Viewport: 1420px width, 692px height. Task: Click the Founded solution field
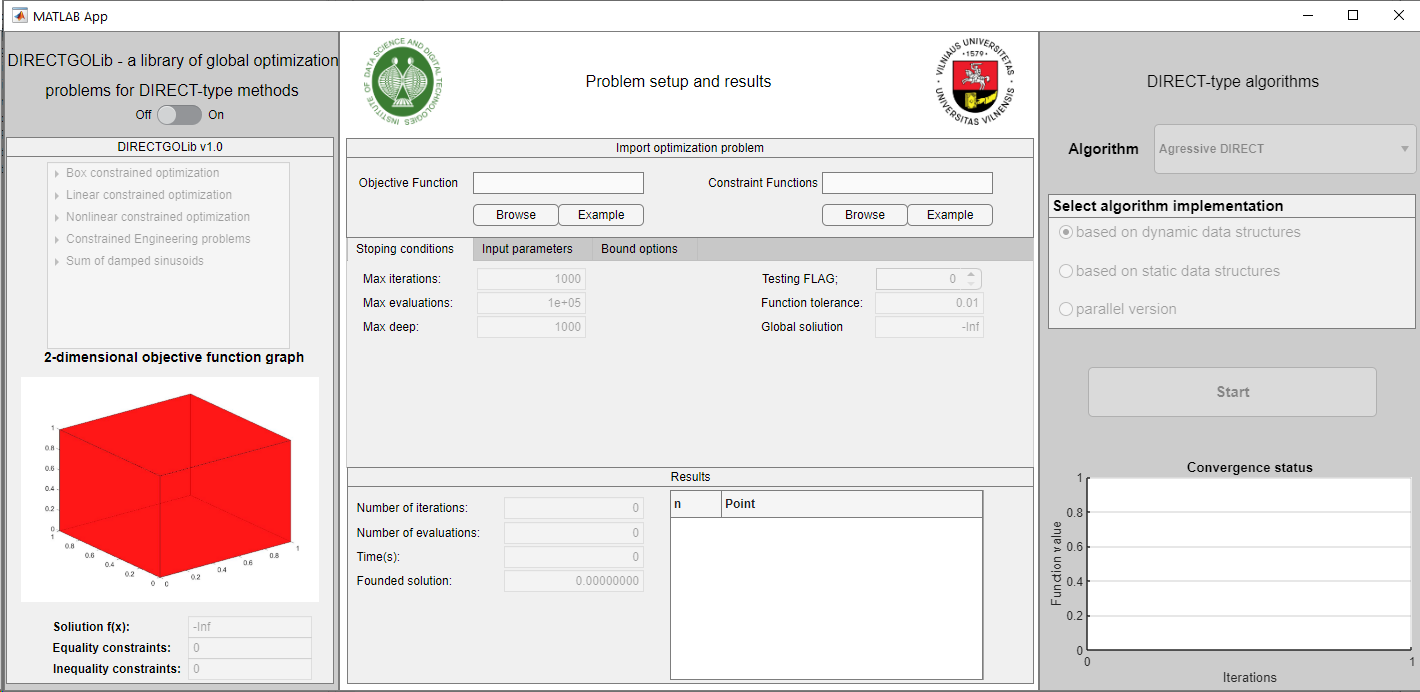[x=574, y=581]
